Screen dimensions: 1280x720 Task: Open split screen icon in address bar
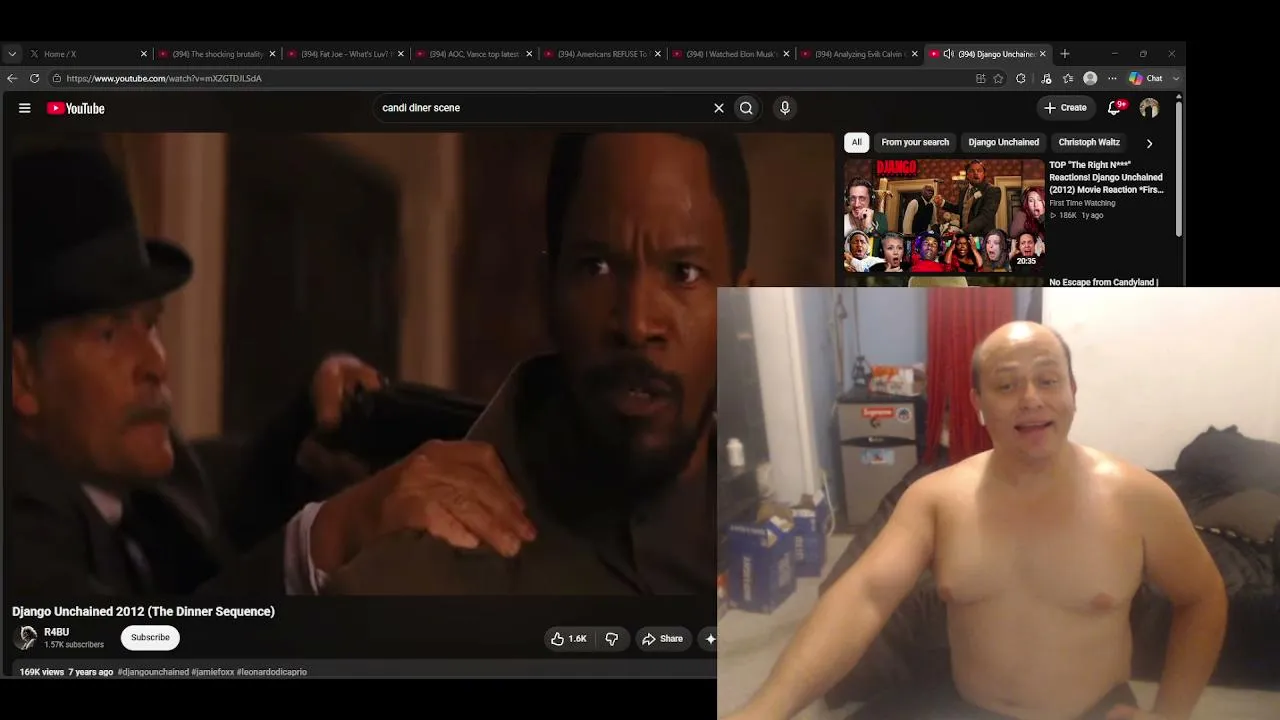pos(980,78)
